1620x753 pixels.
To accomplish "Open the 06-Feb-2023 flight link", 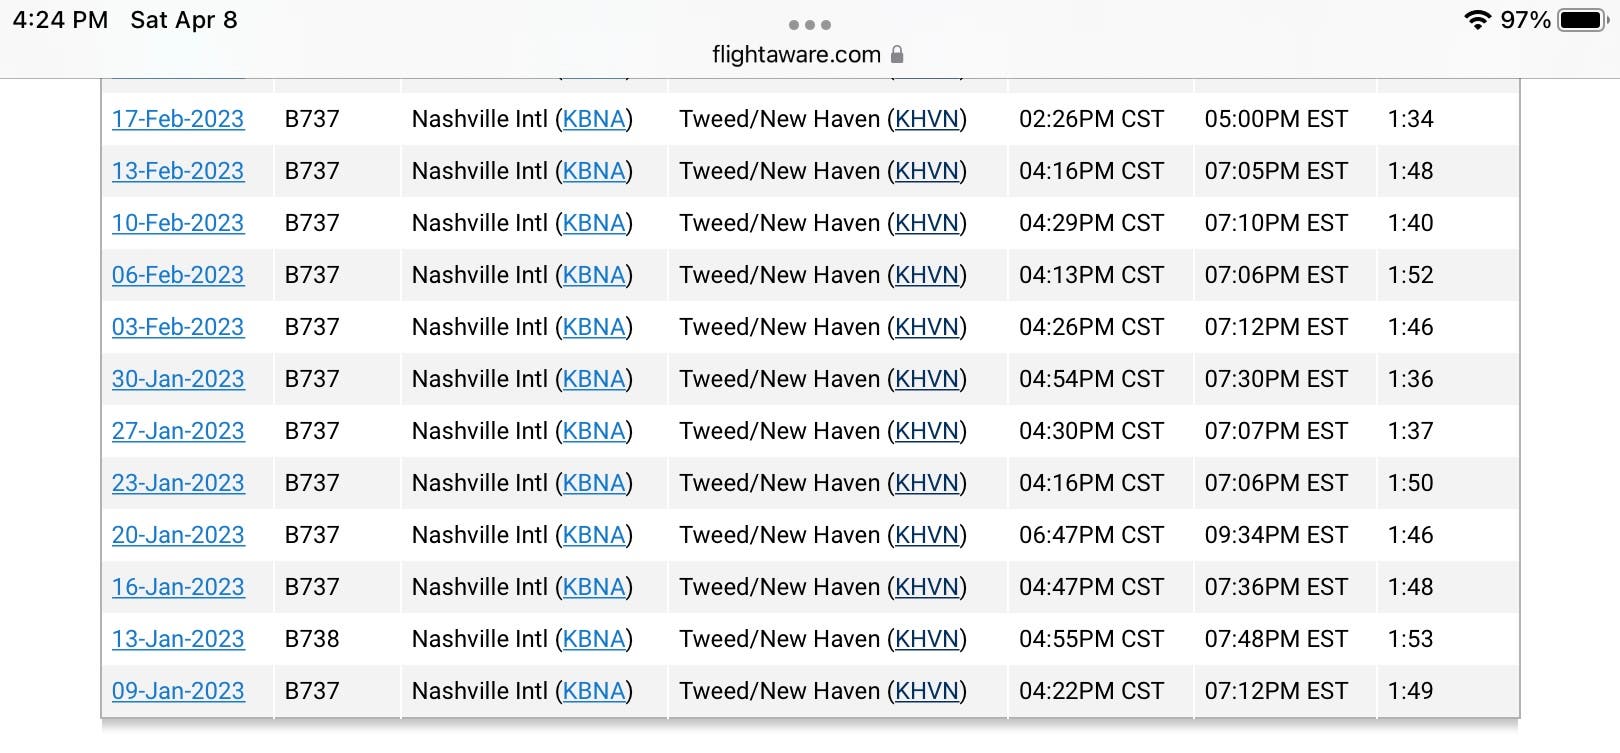I will [x=178, y=275].
